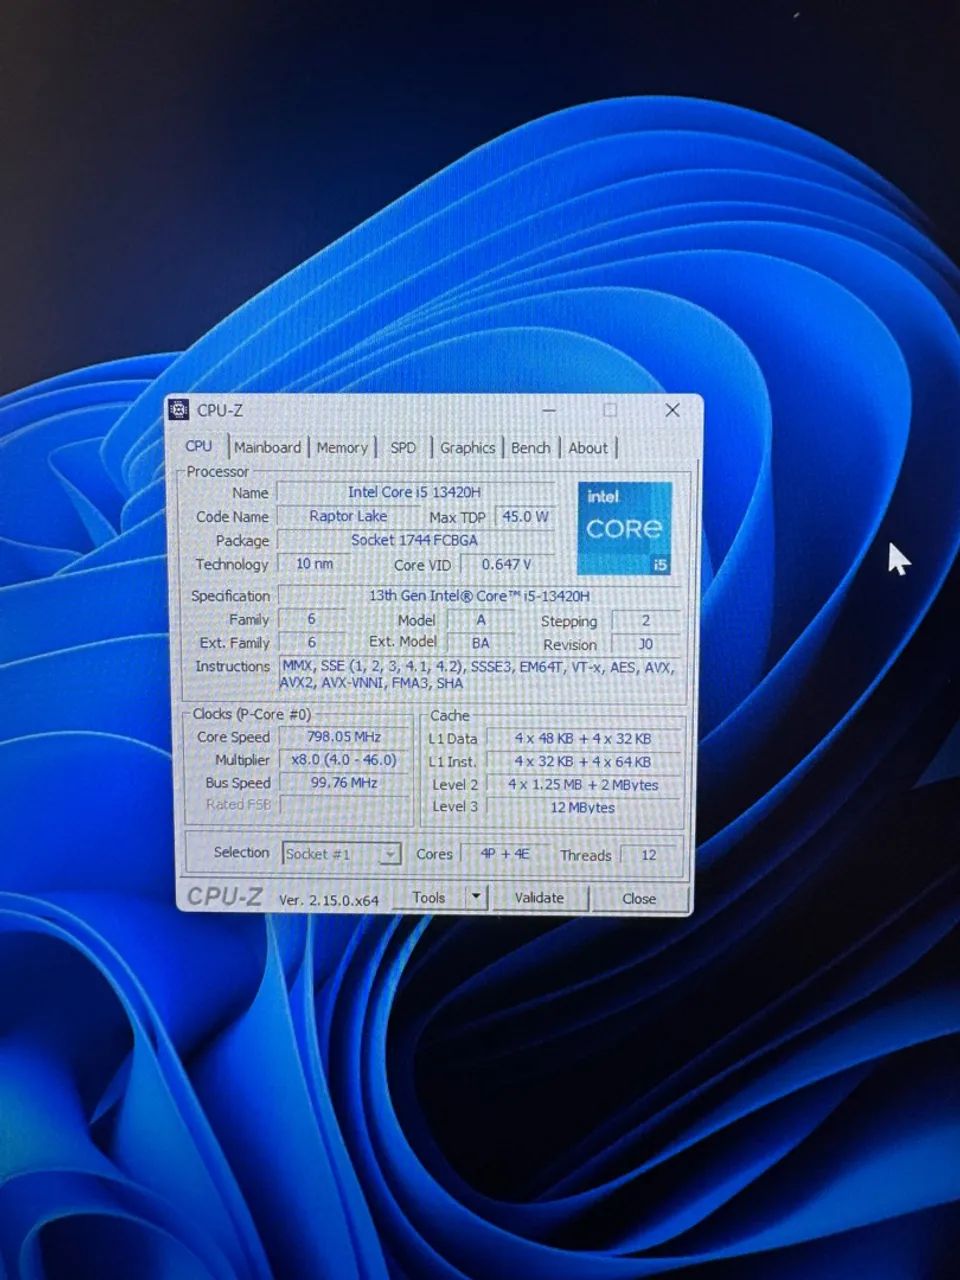Click the Code Name value Raptor Lake
Image resolution: width=960 pixels, height=1280 pixels.
click(348, 516)
